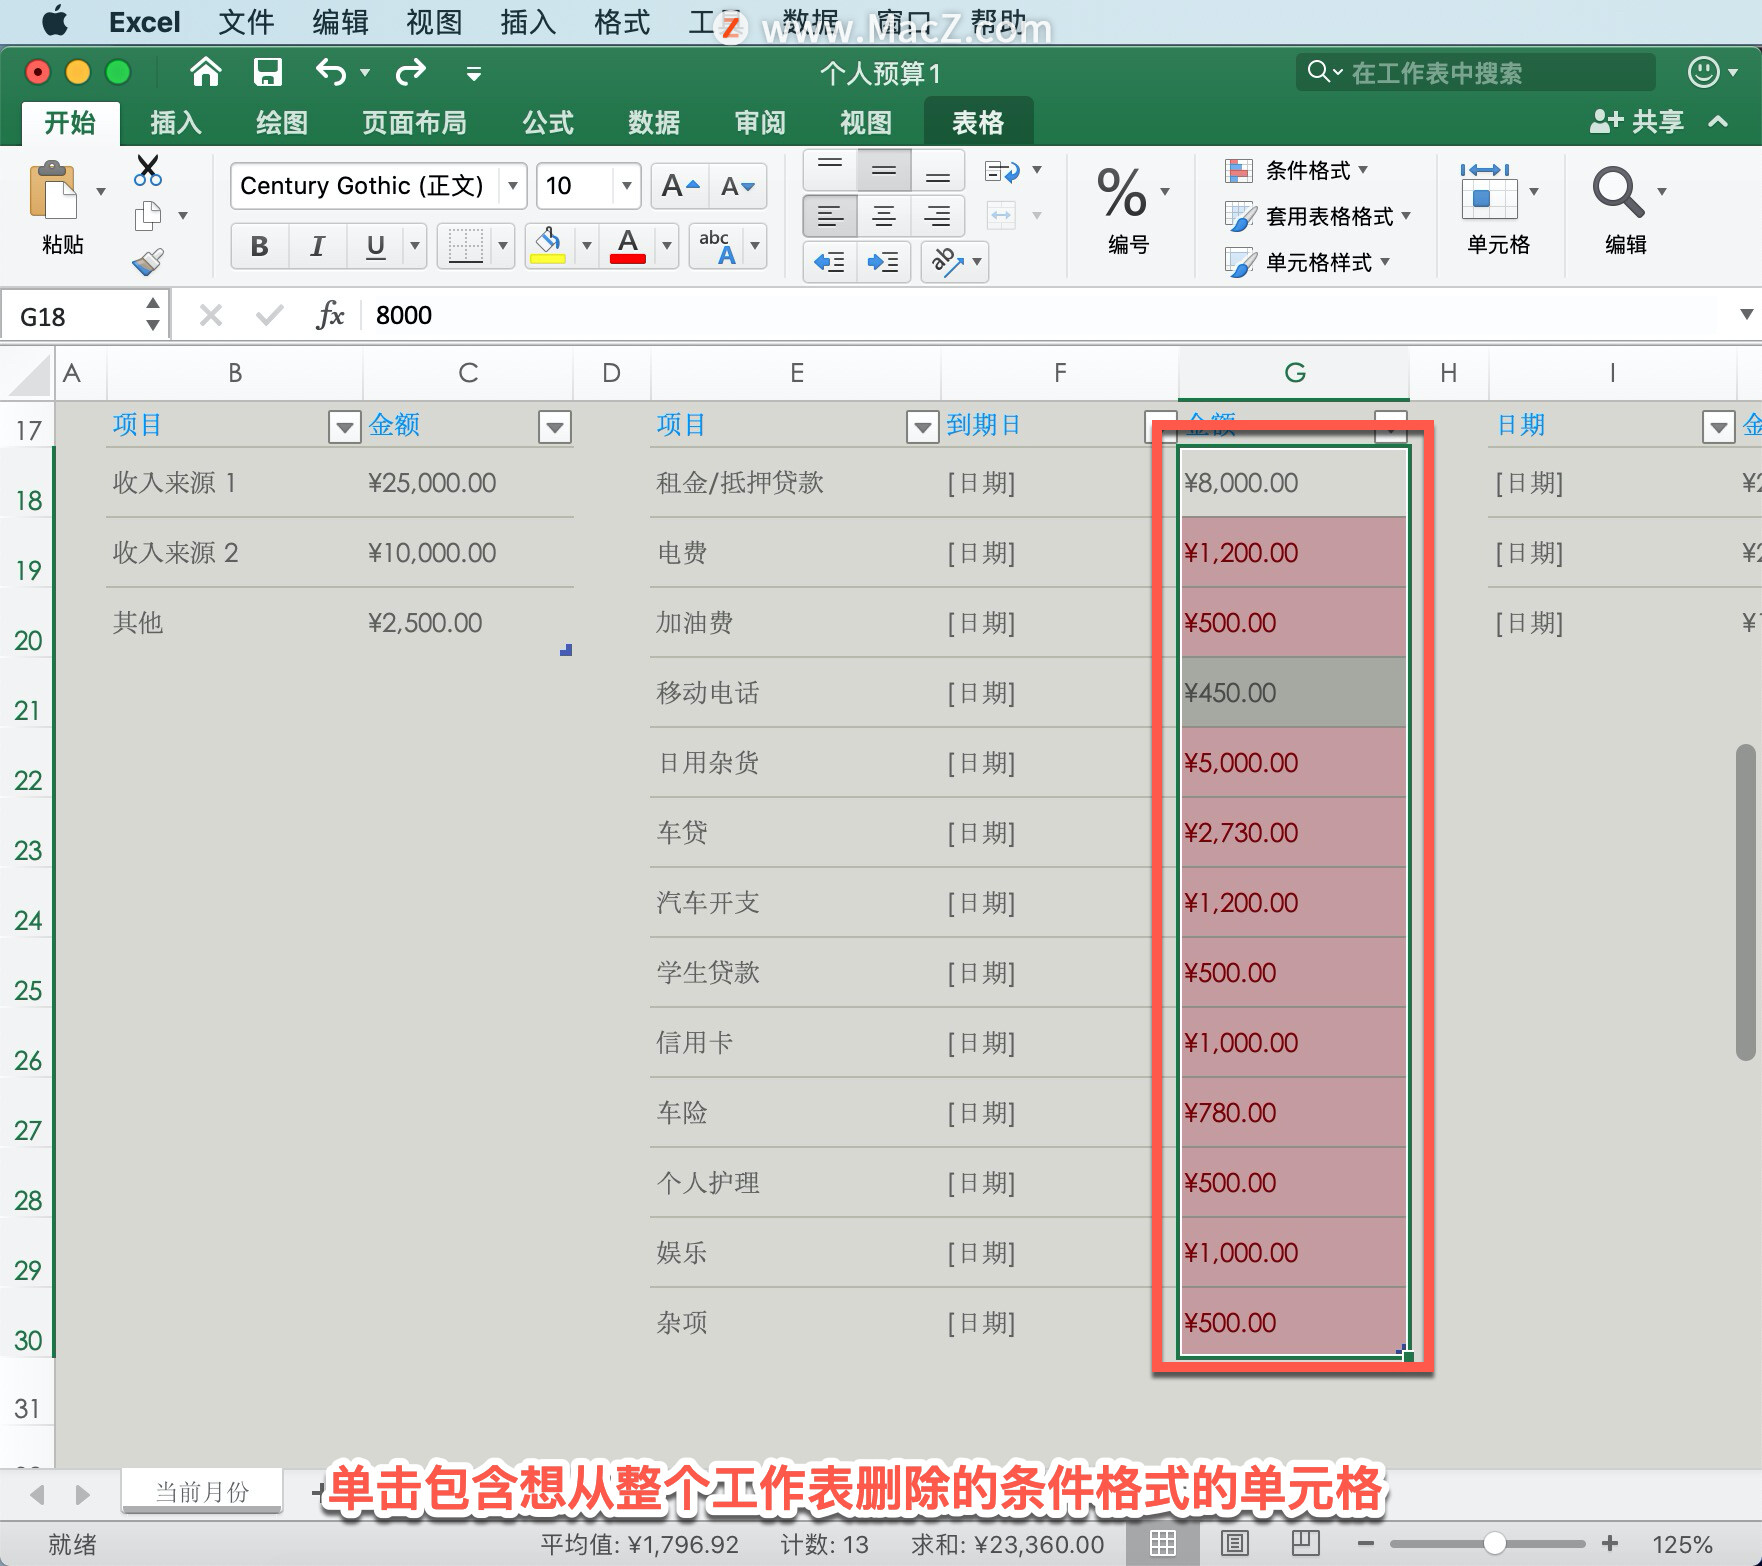The image size is (1762, 1566).
Task: Apply fill color with paint bucket
Action: pos(548,245)
